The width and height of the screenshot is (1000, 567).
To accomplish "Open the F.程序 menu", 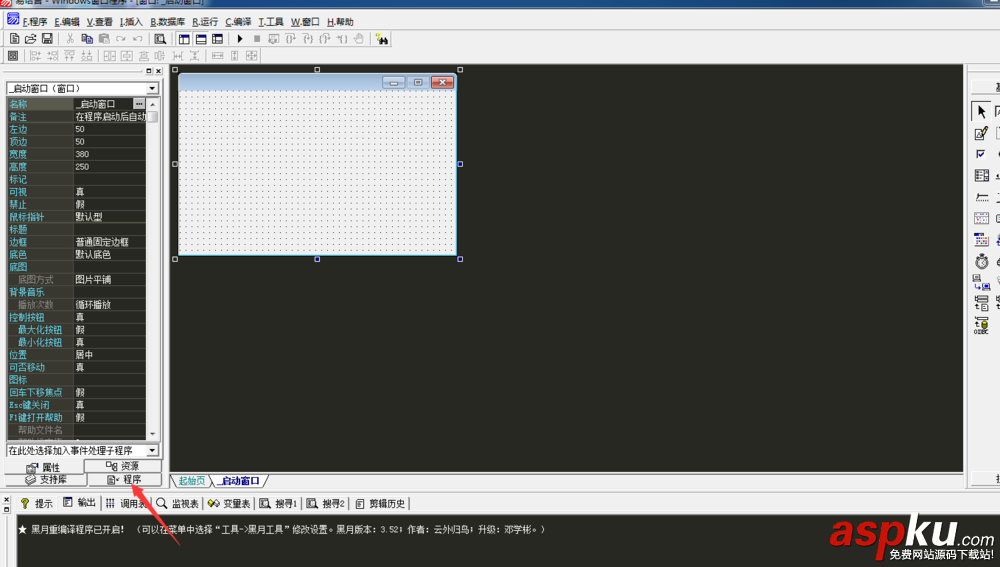I will (34, 22).
